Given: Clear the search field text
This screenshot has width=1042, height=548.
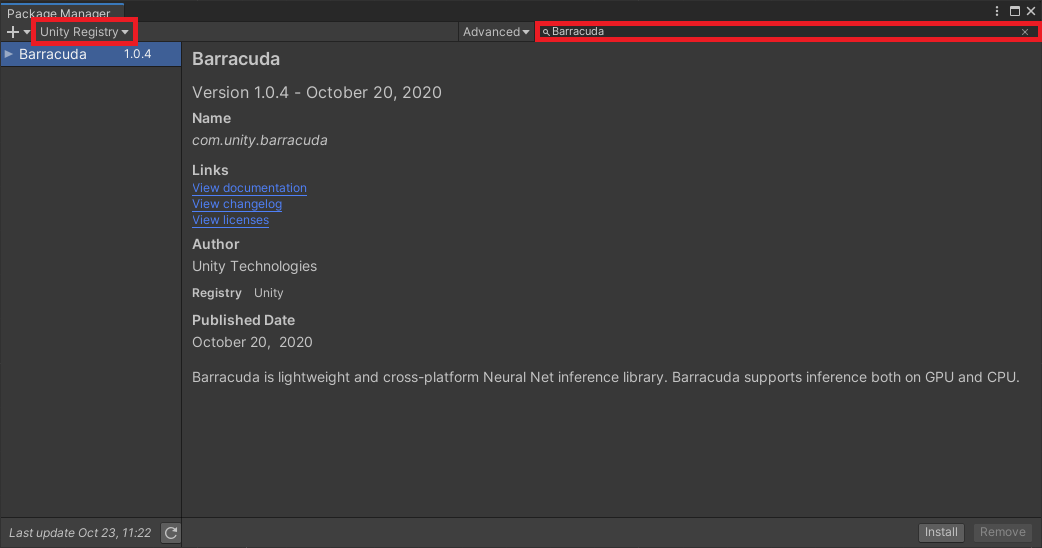Looking at the screenshot, I should coord(1025,32).
